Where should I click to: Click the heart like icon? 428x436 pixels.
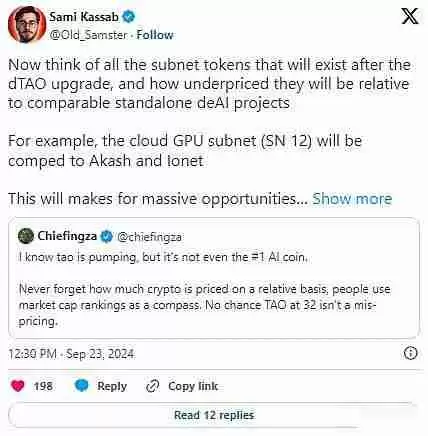[18, 386]
